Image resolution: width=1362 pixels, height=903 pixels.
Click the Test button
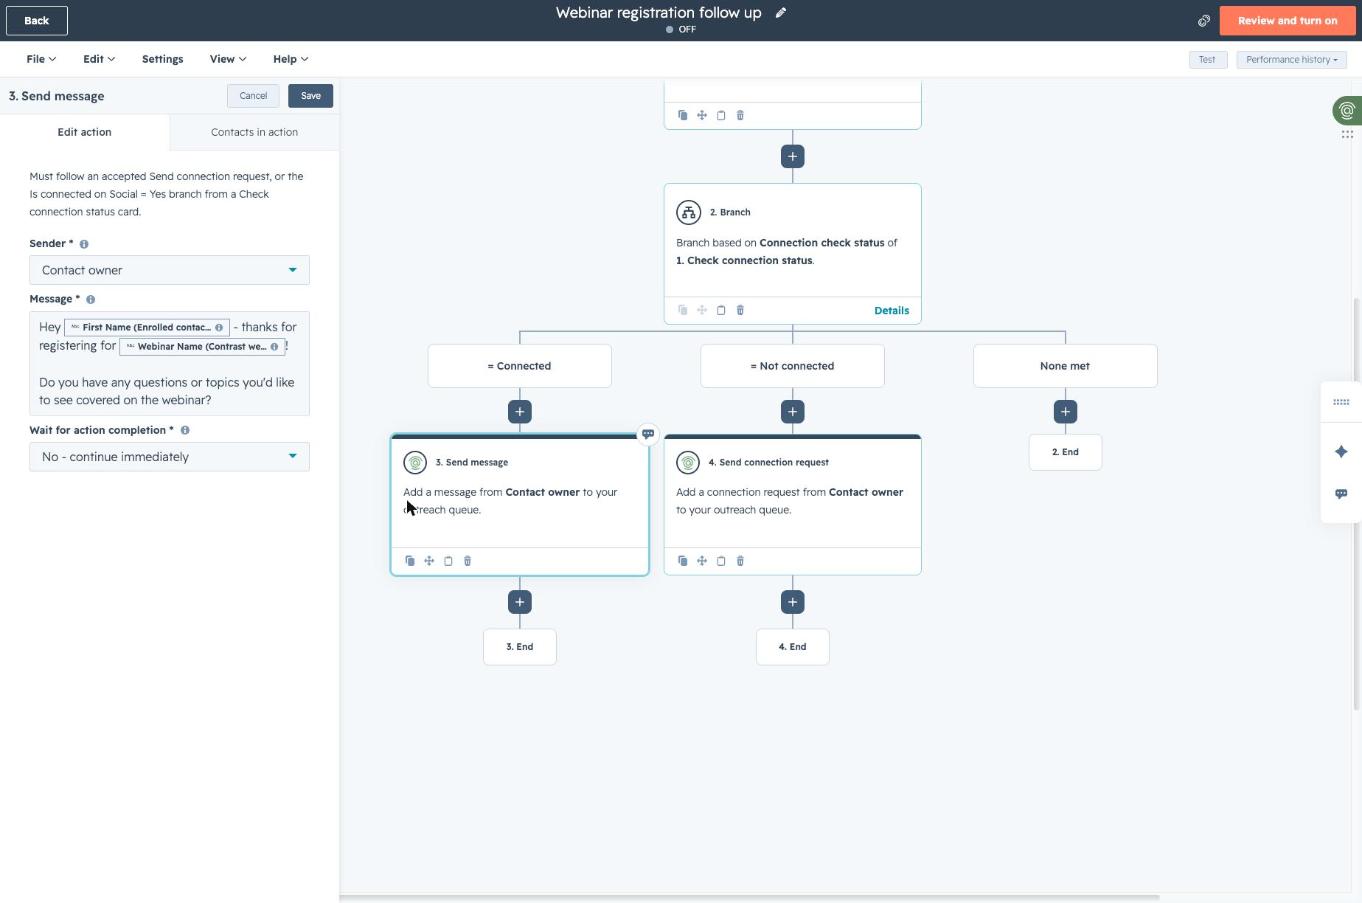click(x=1207, y=60)
